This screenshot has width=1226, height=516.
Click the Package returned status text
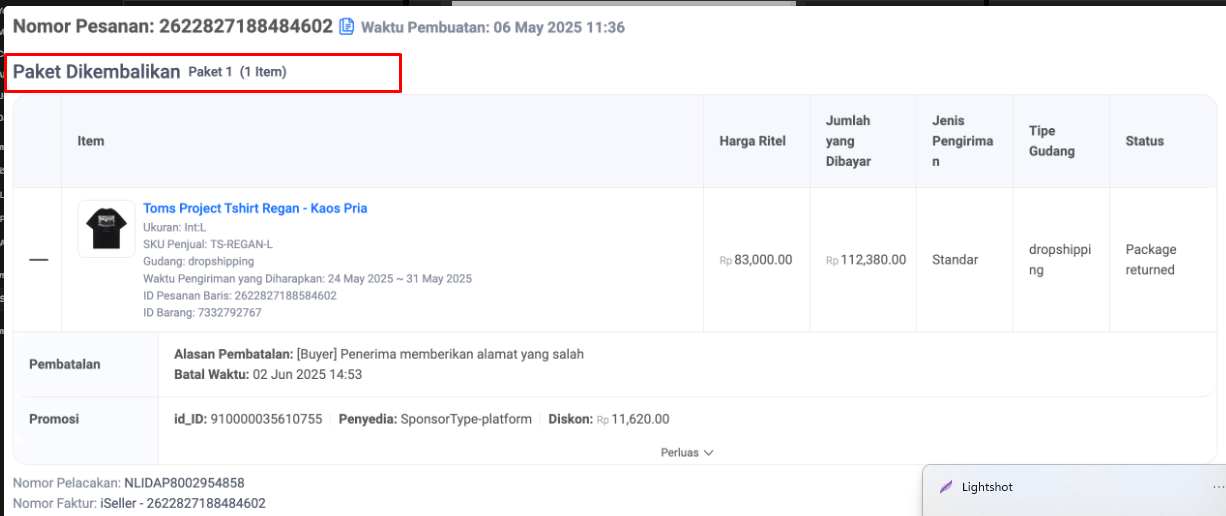tap(1150, 260)
